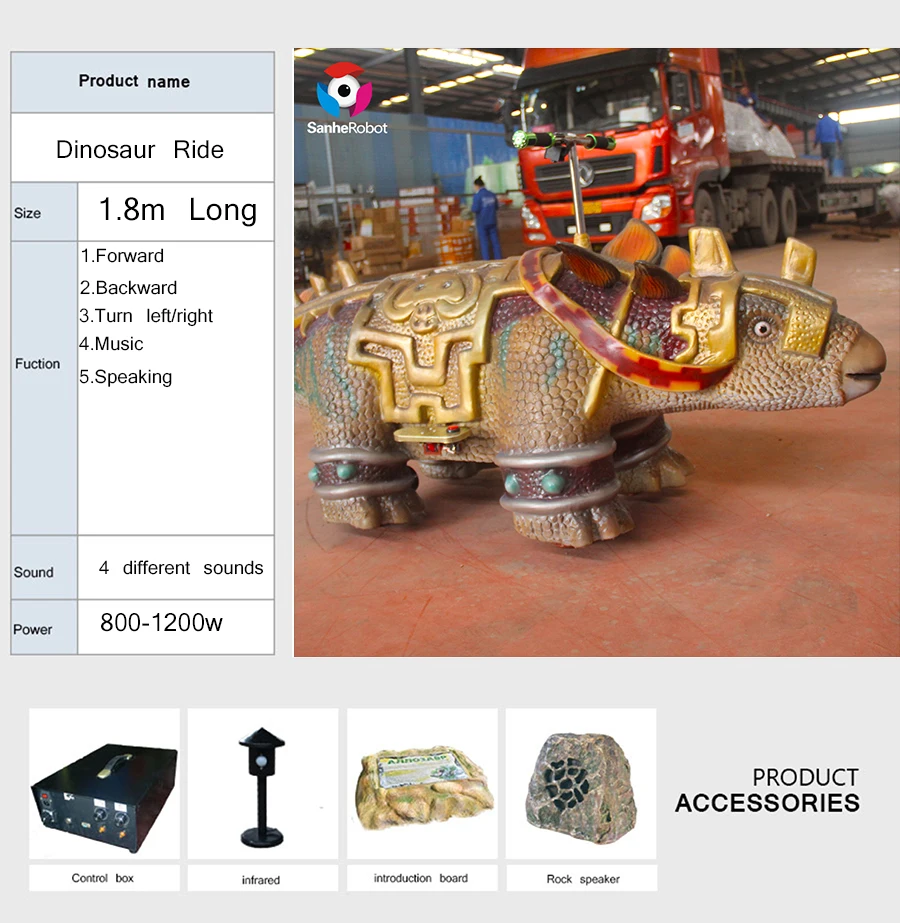Click the '1.8m Long' size value
900x923 pixels.
[x=178, y=210]
